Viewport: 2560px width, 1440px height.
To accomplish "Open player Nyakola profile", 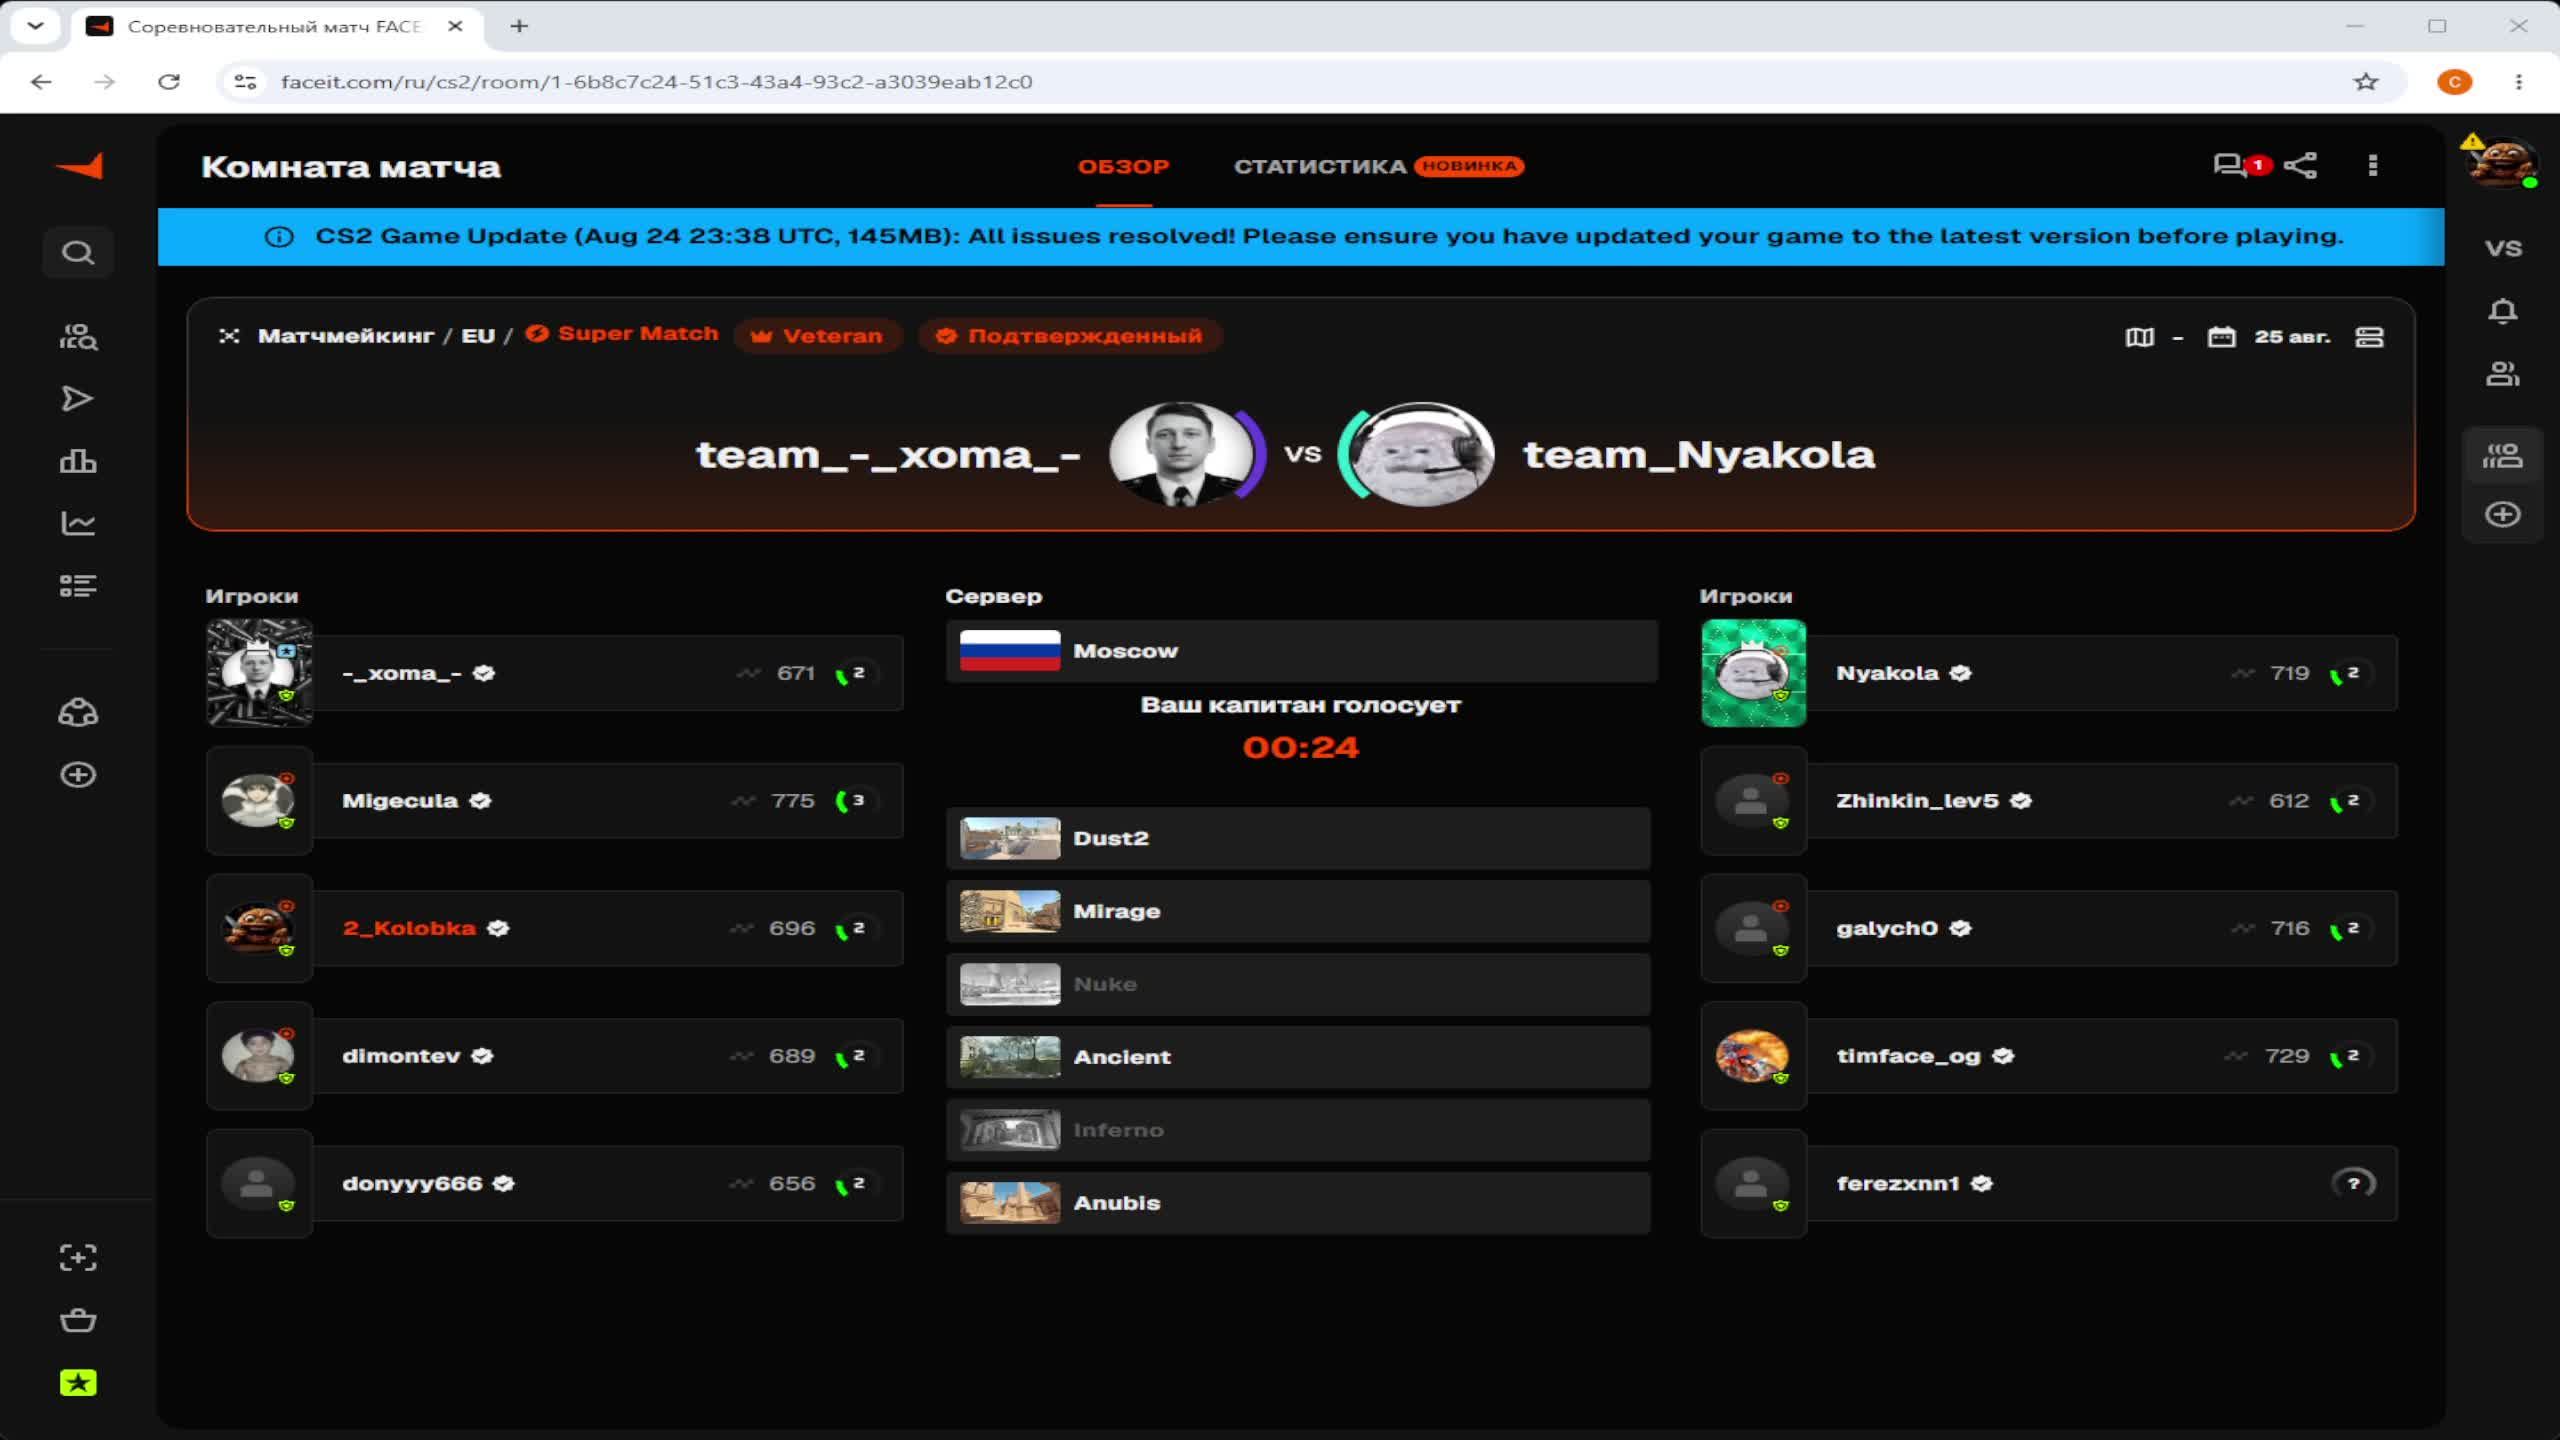I will click(x=2049, y=673).
